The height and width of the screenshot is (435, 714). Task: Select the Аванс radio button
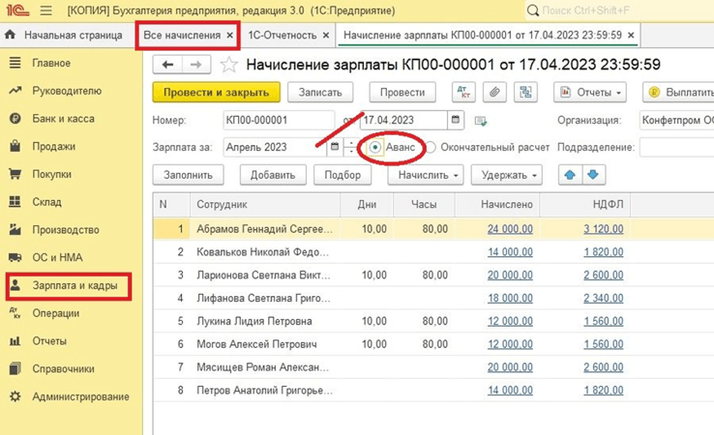pos(374,146)
